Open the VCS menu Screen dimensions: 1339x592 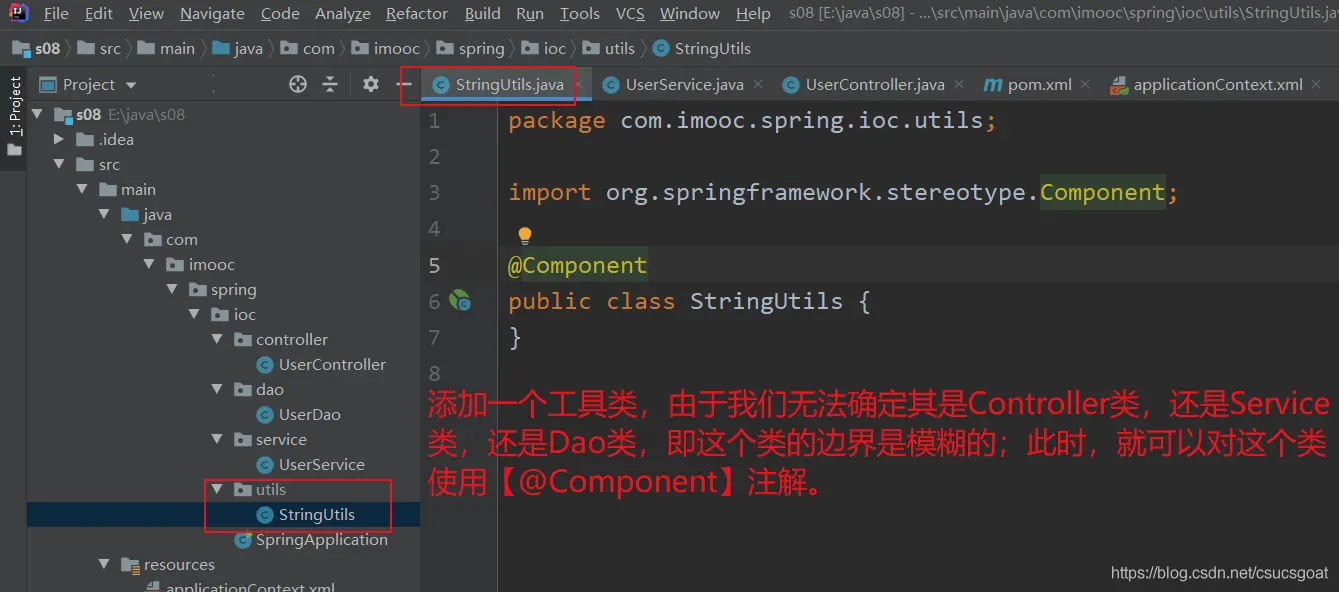(x=630, y=14)
